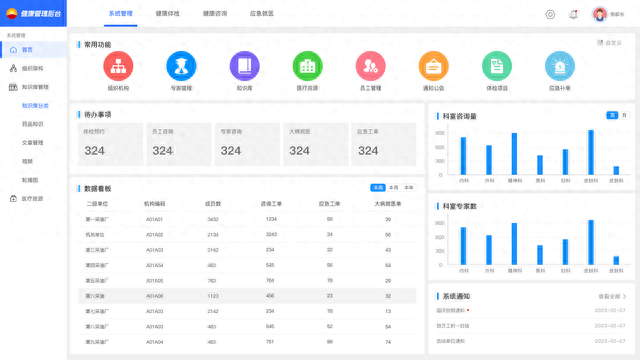Set 数据看板 range to 本年
This screenshot has height=360, width=640.
coord(409,188)
